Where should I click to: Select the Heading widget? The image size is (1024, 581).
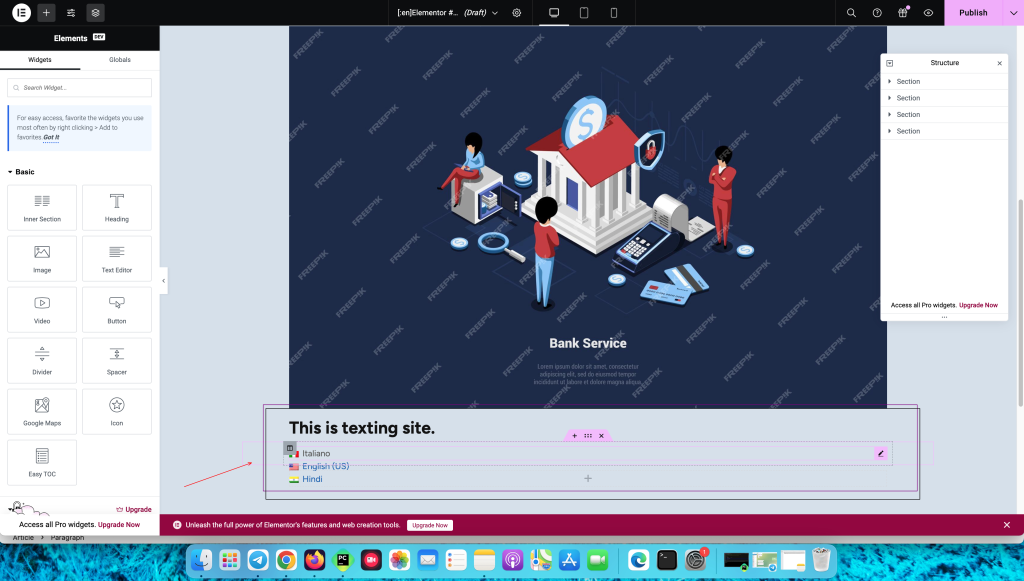click(117, 208)
